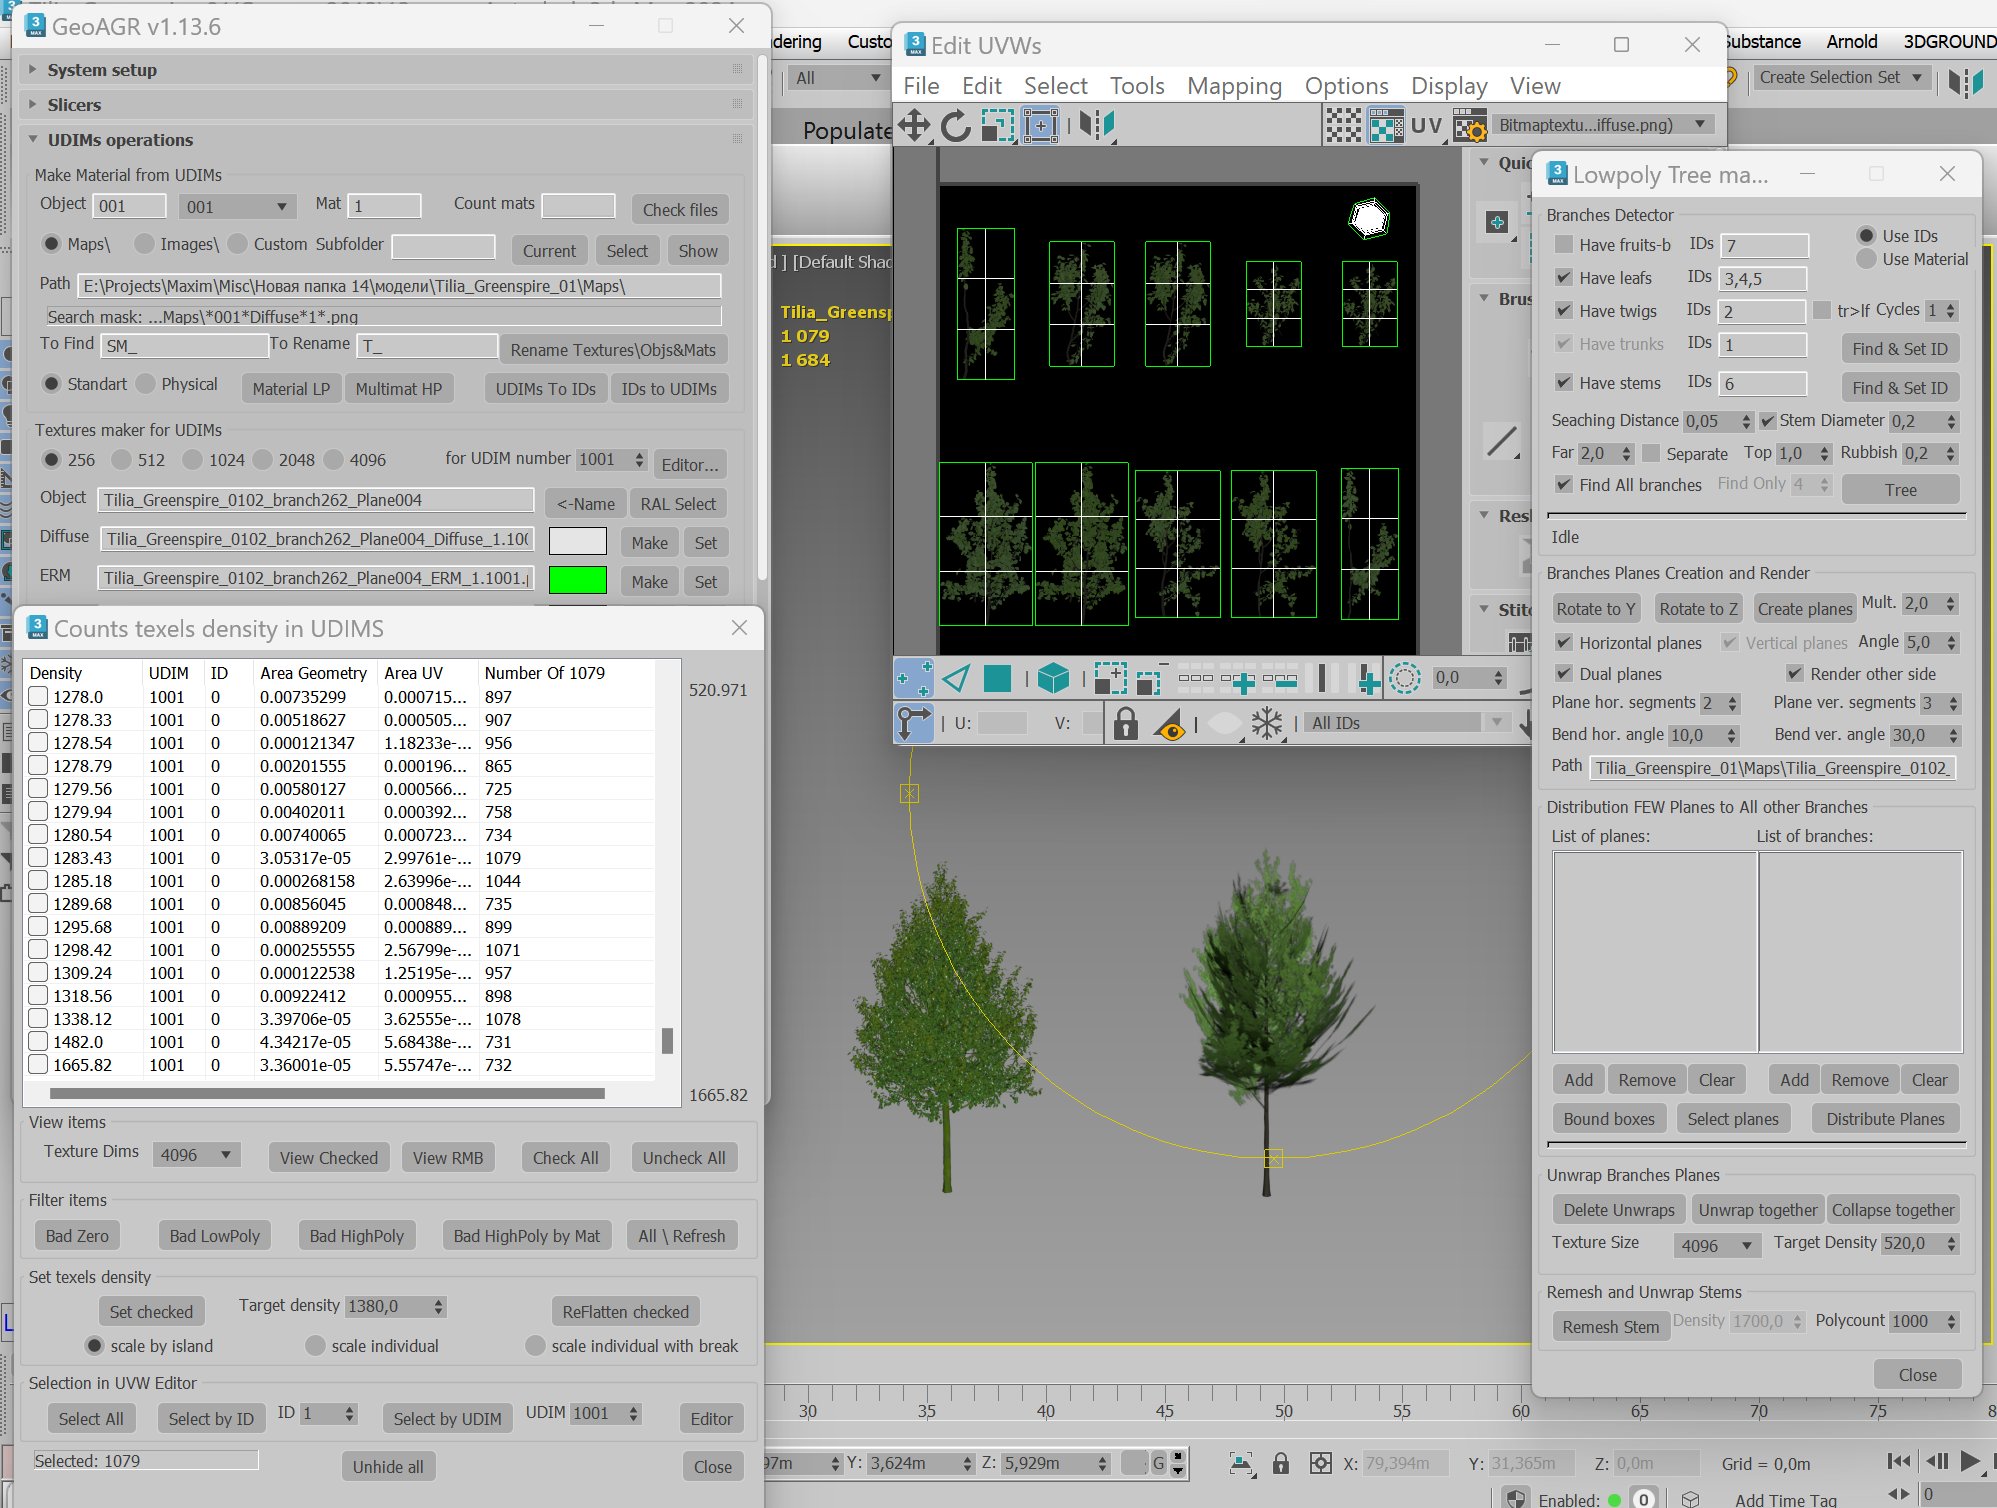Select the 1024 texture size radio button
Screen dimensions: 1997x1508
tap(193, 460)
